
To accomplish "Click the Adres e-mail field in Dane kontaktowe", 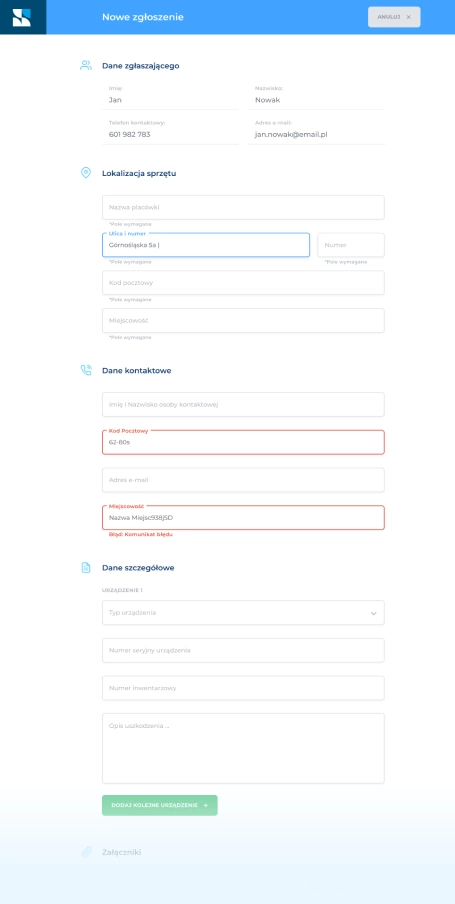I will pyautogui.click(x=243, y=480).
